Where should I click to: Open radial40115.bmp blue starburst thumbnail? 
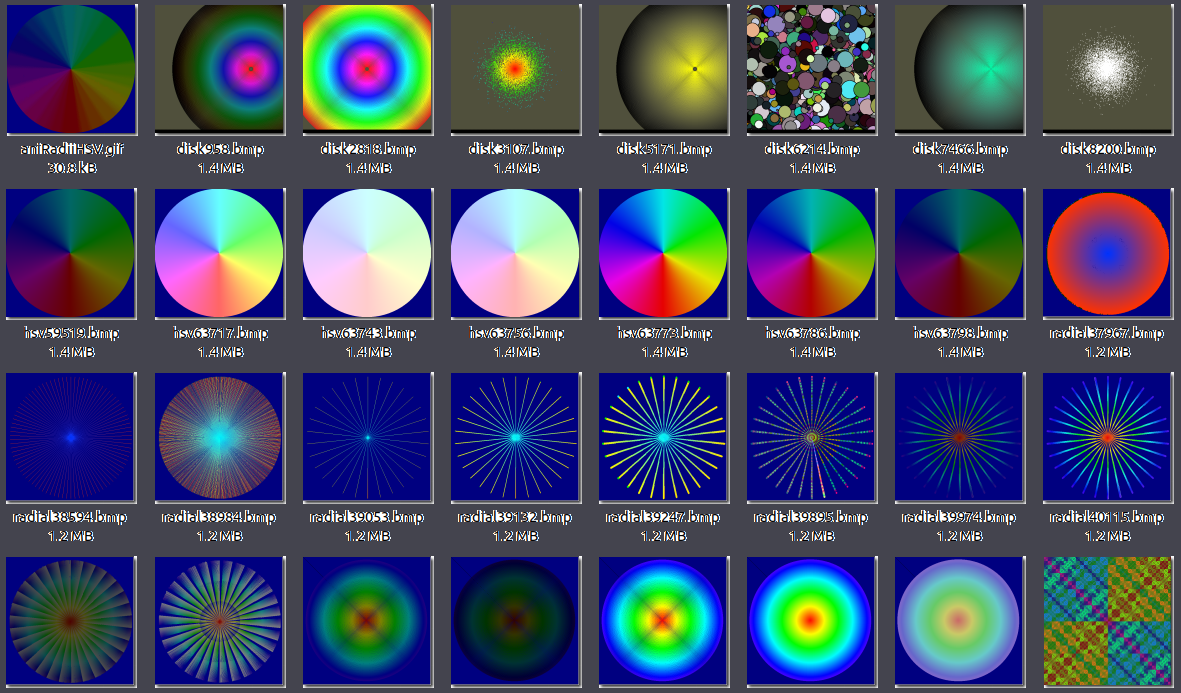point(1106,437)
